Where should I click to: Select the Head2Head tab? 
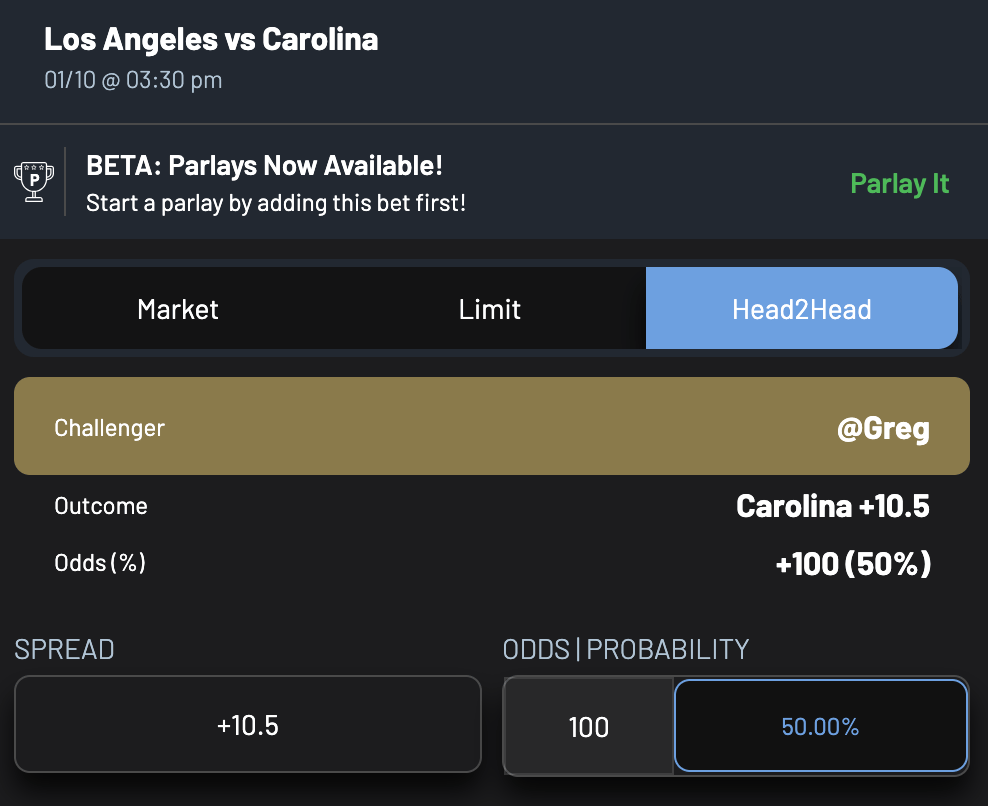(x=802, y=309)
